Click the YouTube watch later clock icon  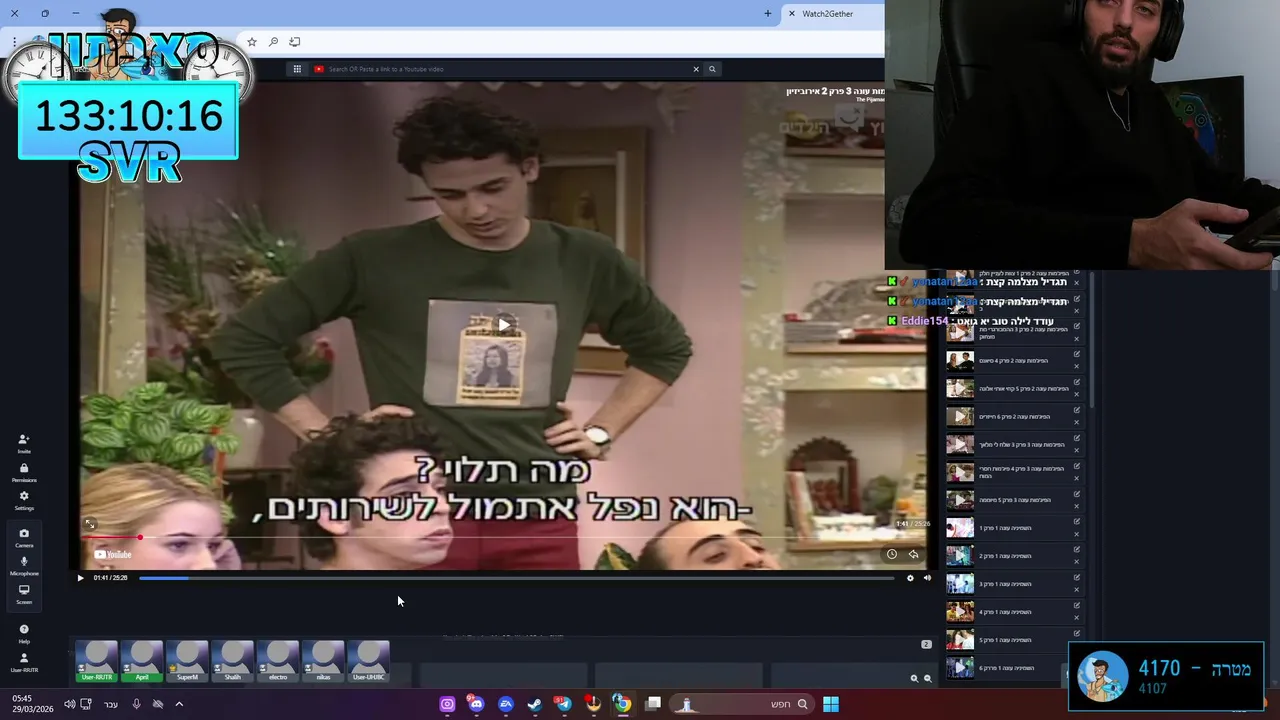point(892,554)
